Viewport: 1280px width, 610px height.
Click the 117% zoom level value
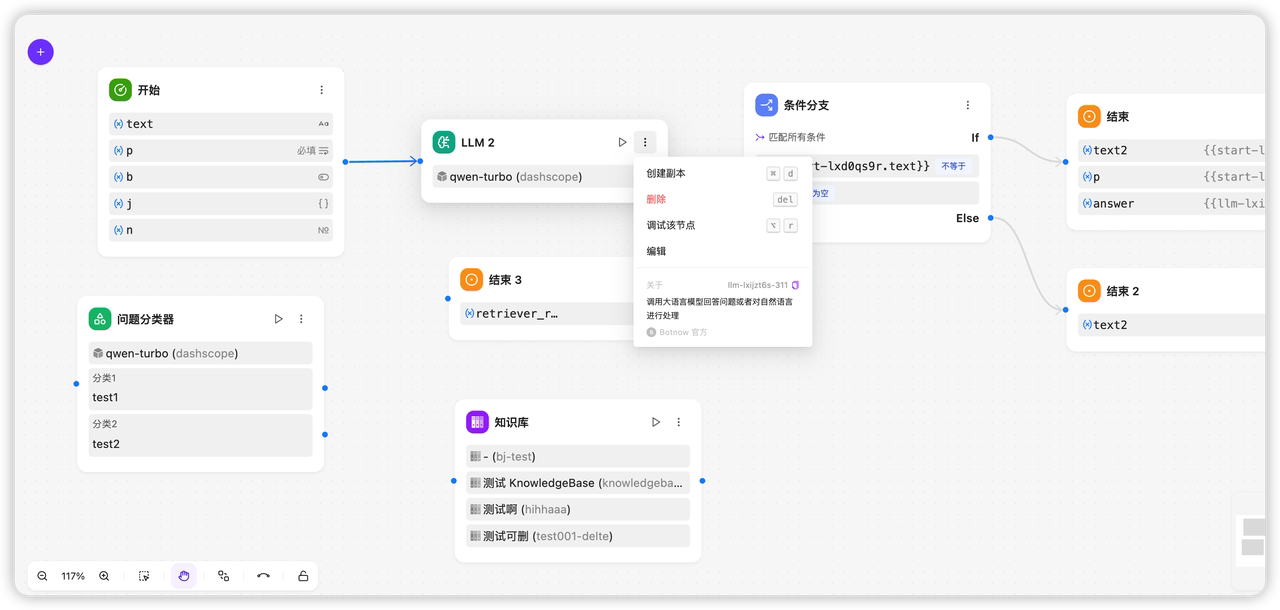73,576
